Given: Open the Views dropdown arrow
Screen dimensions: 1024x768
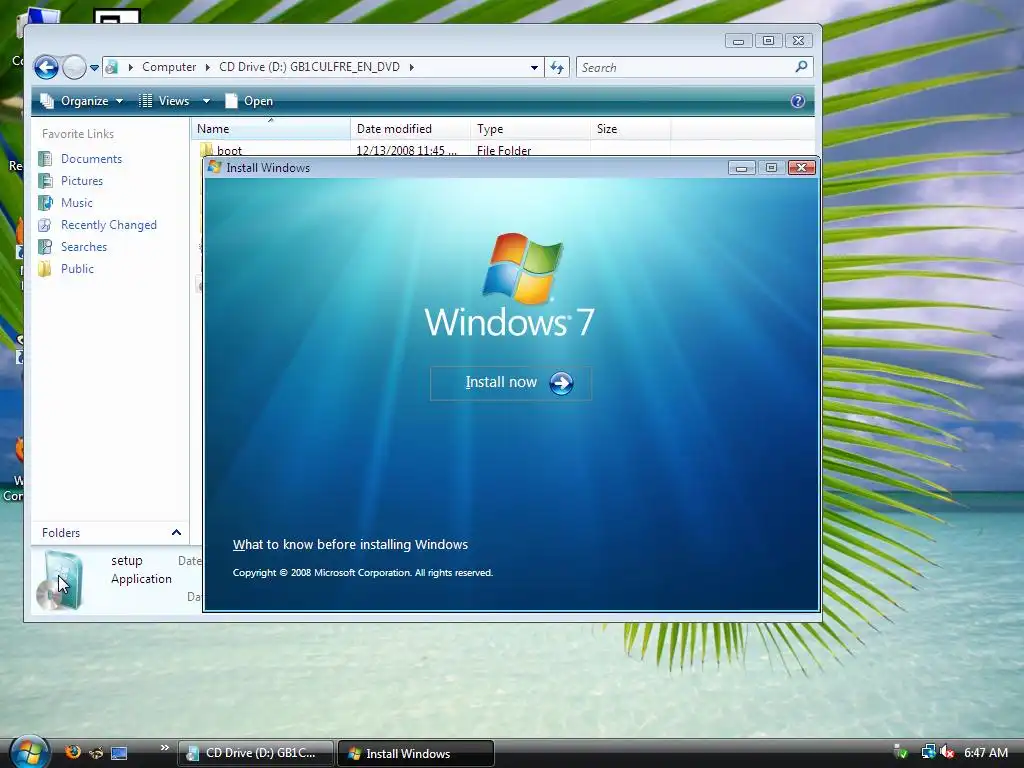Looking at the screenshot, I should point(206,101).
